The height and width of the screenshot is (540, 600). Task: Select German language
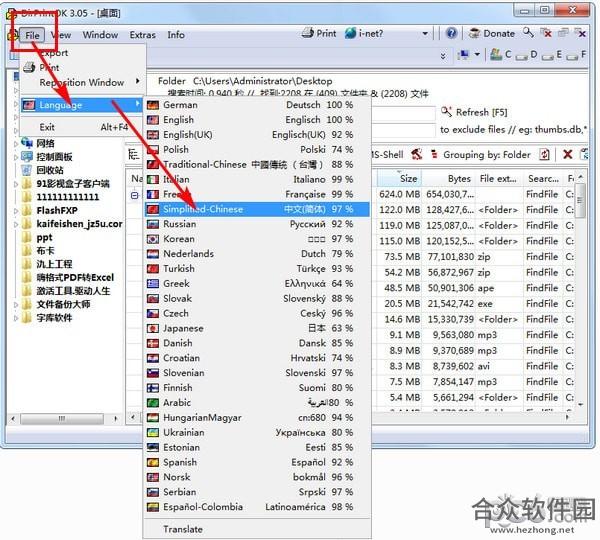point(256,105)
